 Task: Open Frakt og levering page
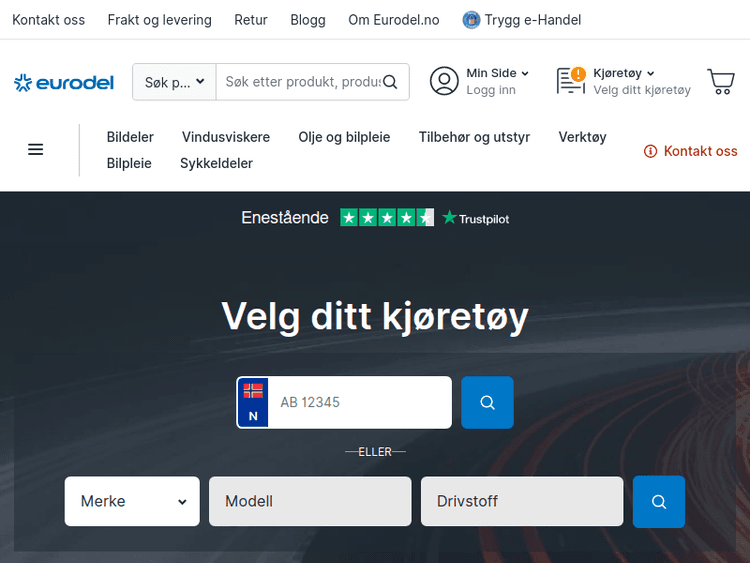pyautogui.click(x=160, y=20)
